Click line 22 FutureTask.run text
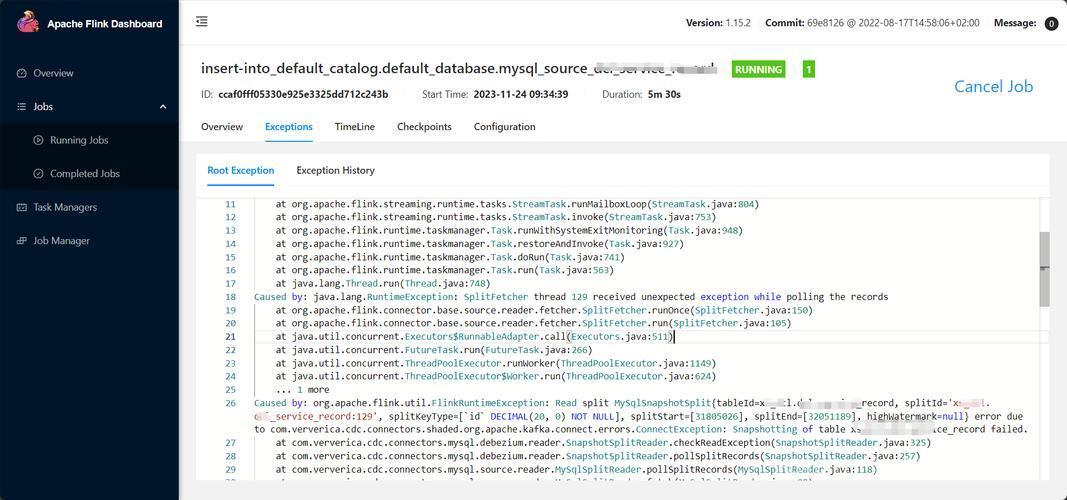This screenshot has width=1067, height=500. 434,350
